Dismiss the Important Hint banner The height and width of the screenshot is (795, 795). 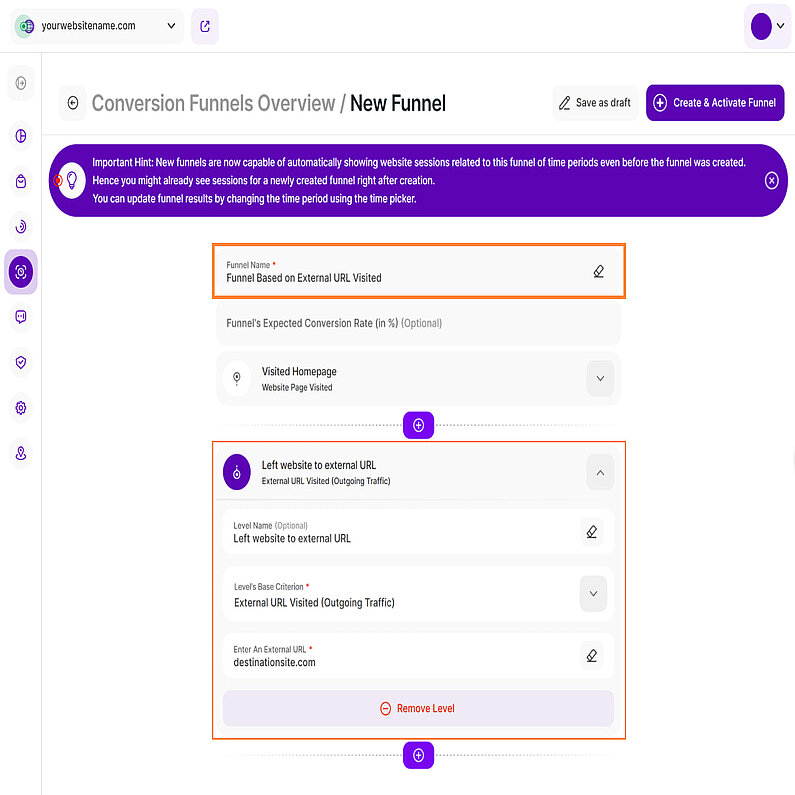[x=771, y=180]
